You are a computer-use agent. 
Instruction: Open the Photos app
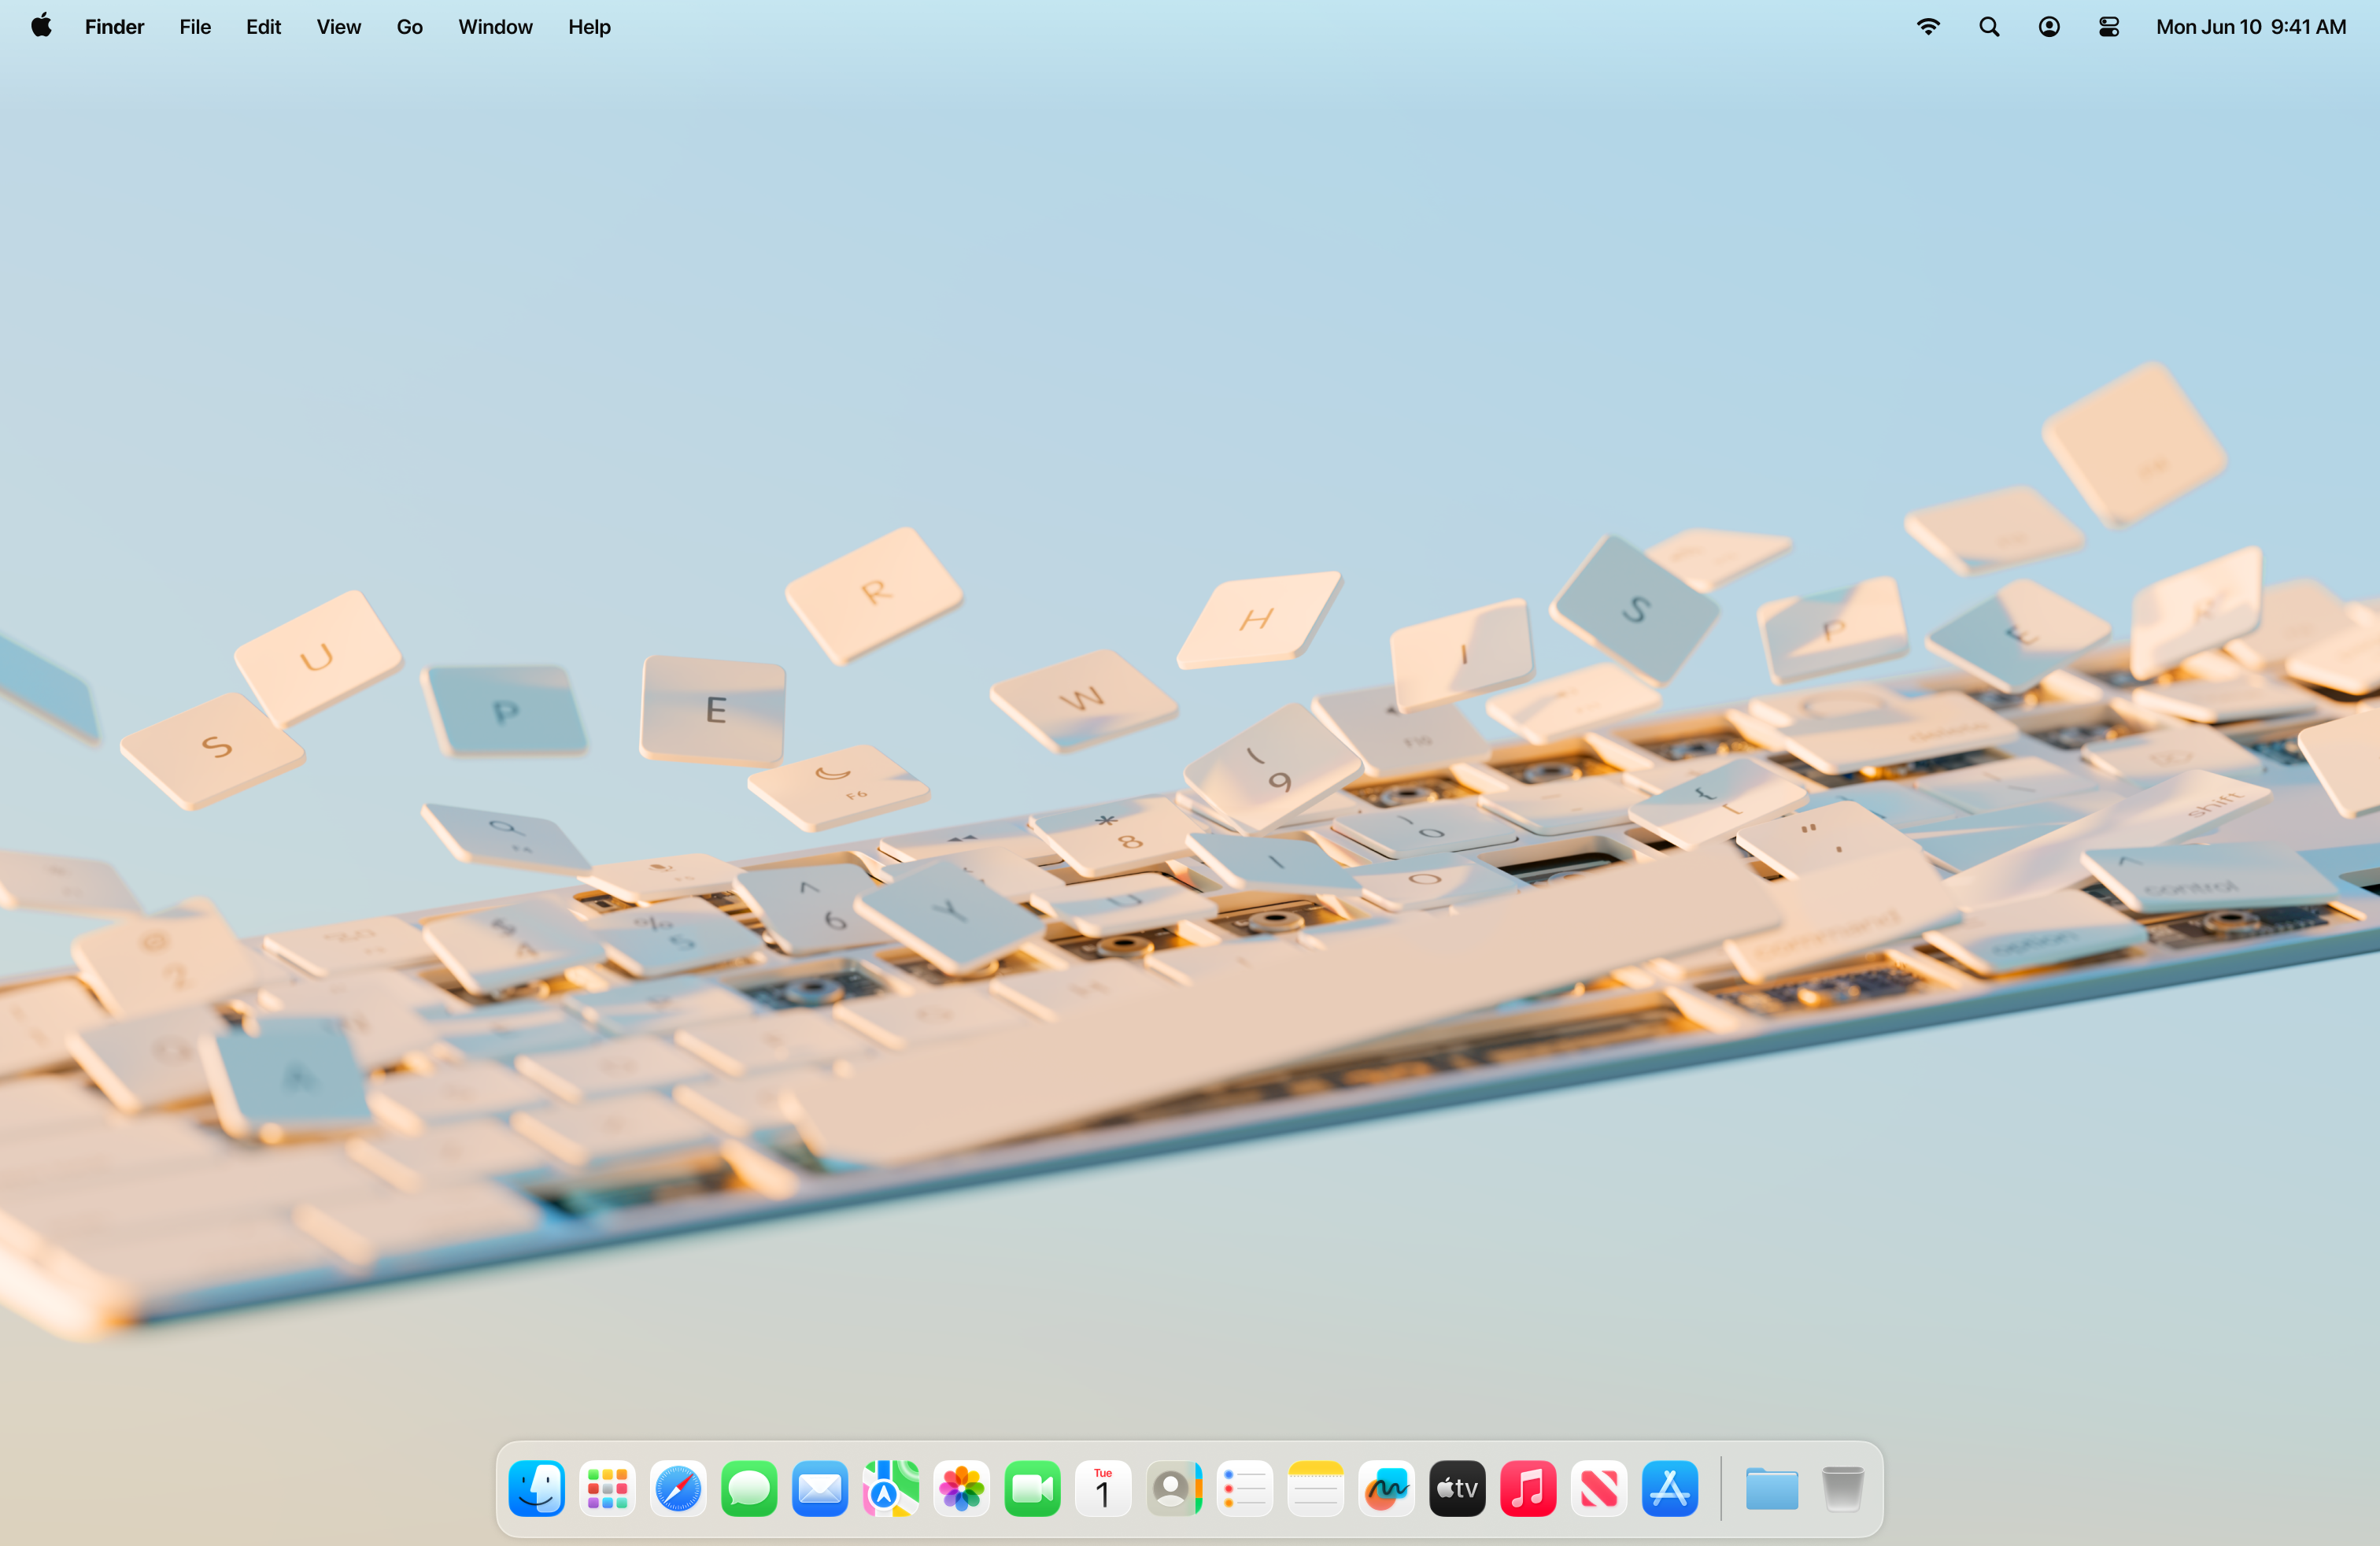(x=962, y=1489)
